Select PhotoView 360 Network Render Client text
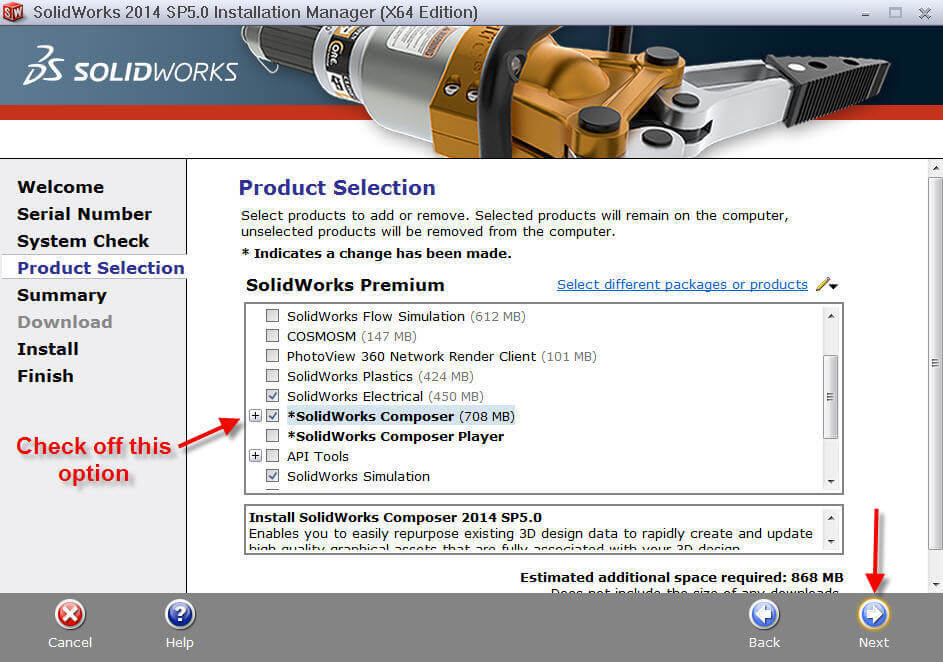This screenshot has height=662, width=943. [441, 357]
